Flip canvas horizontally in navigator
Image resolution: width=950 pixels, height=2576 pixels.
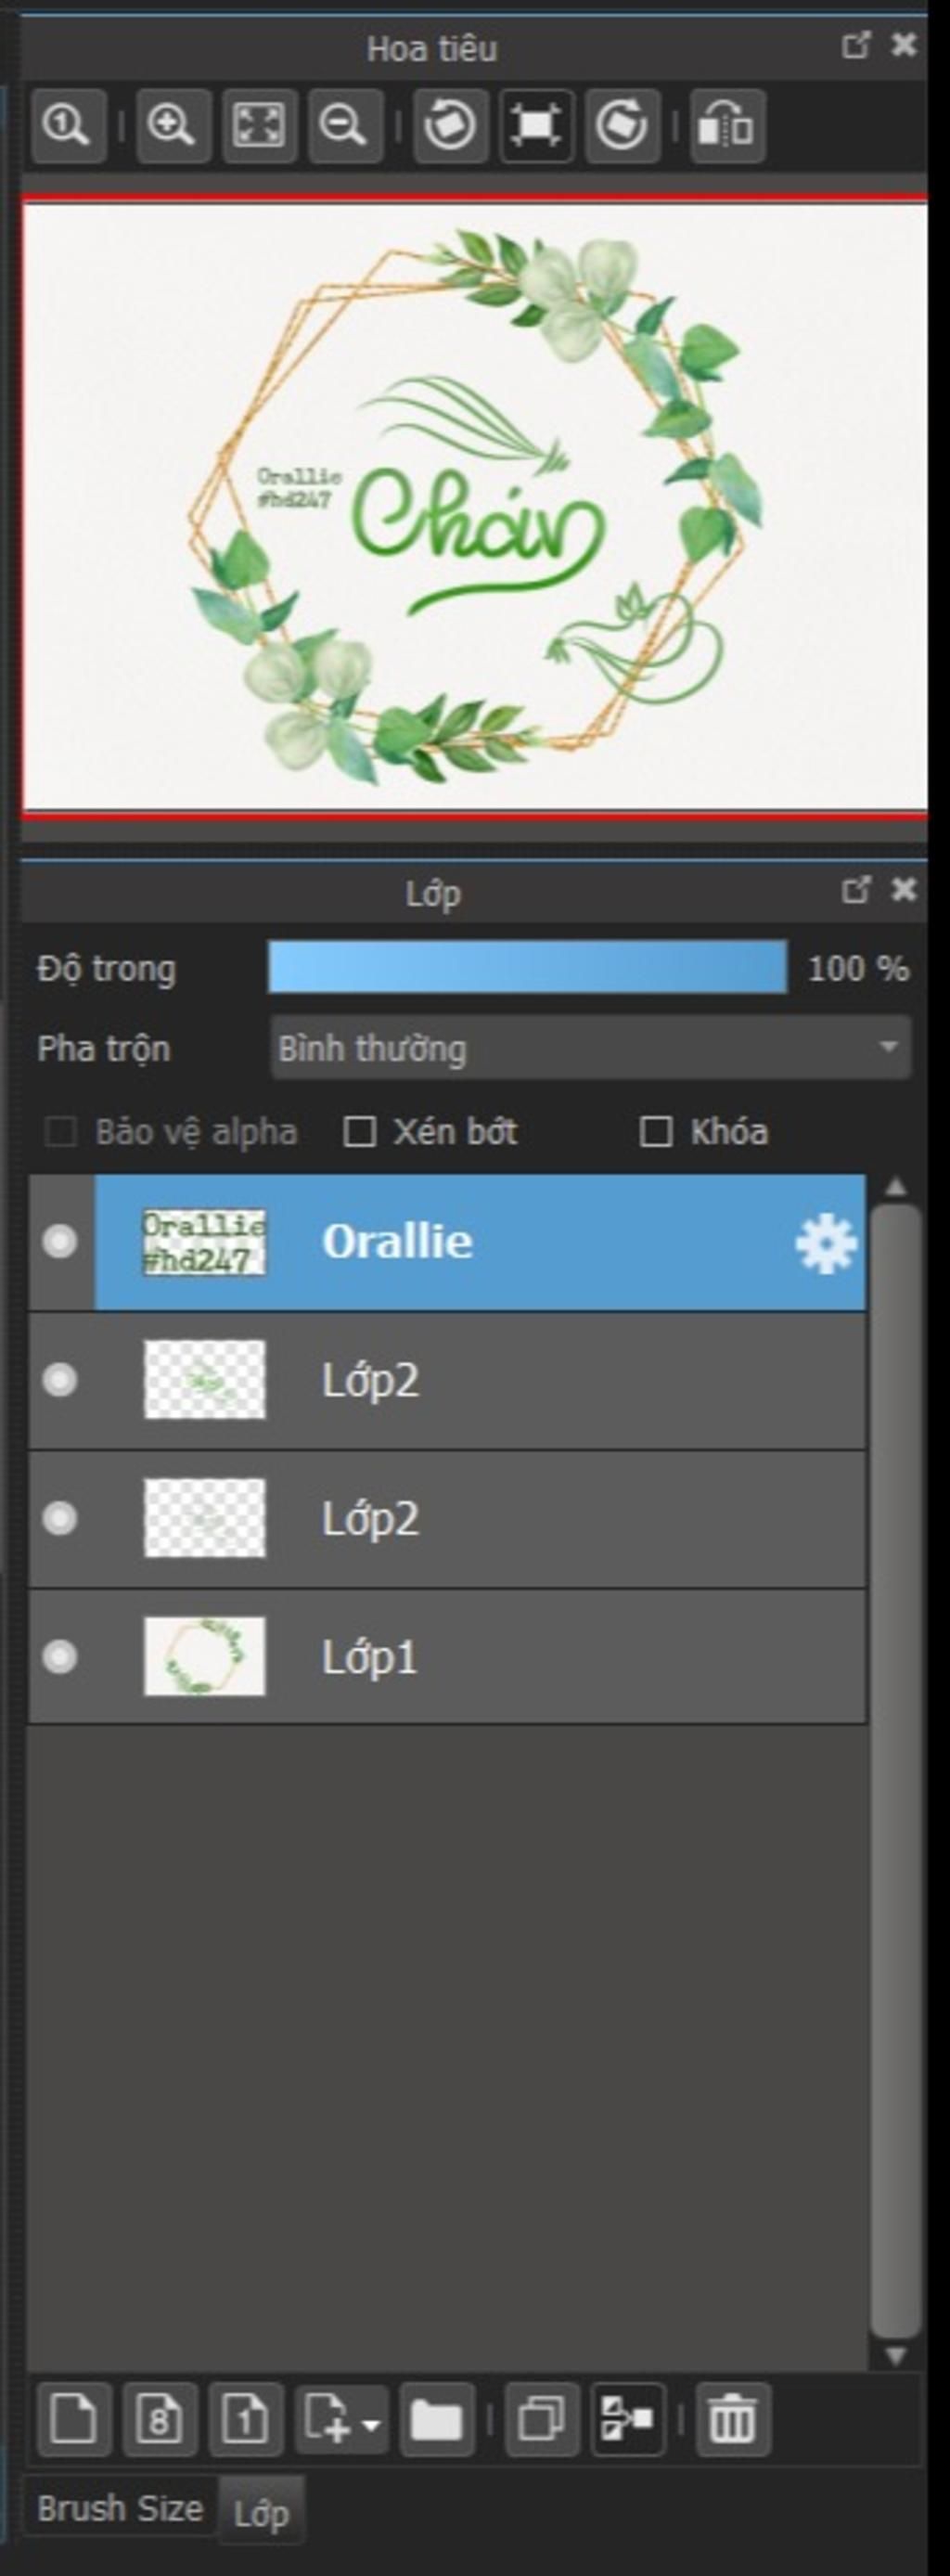coord(728,126)
